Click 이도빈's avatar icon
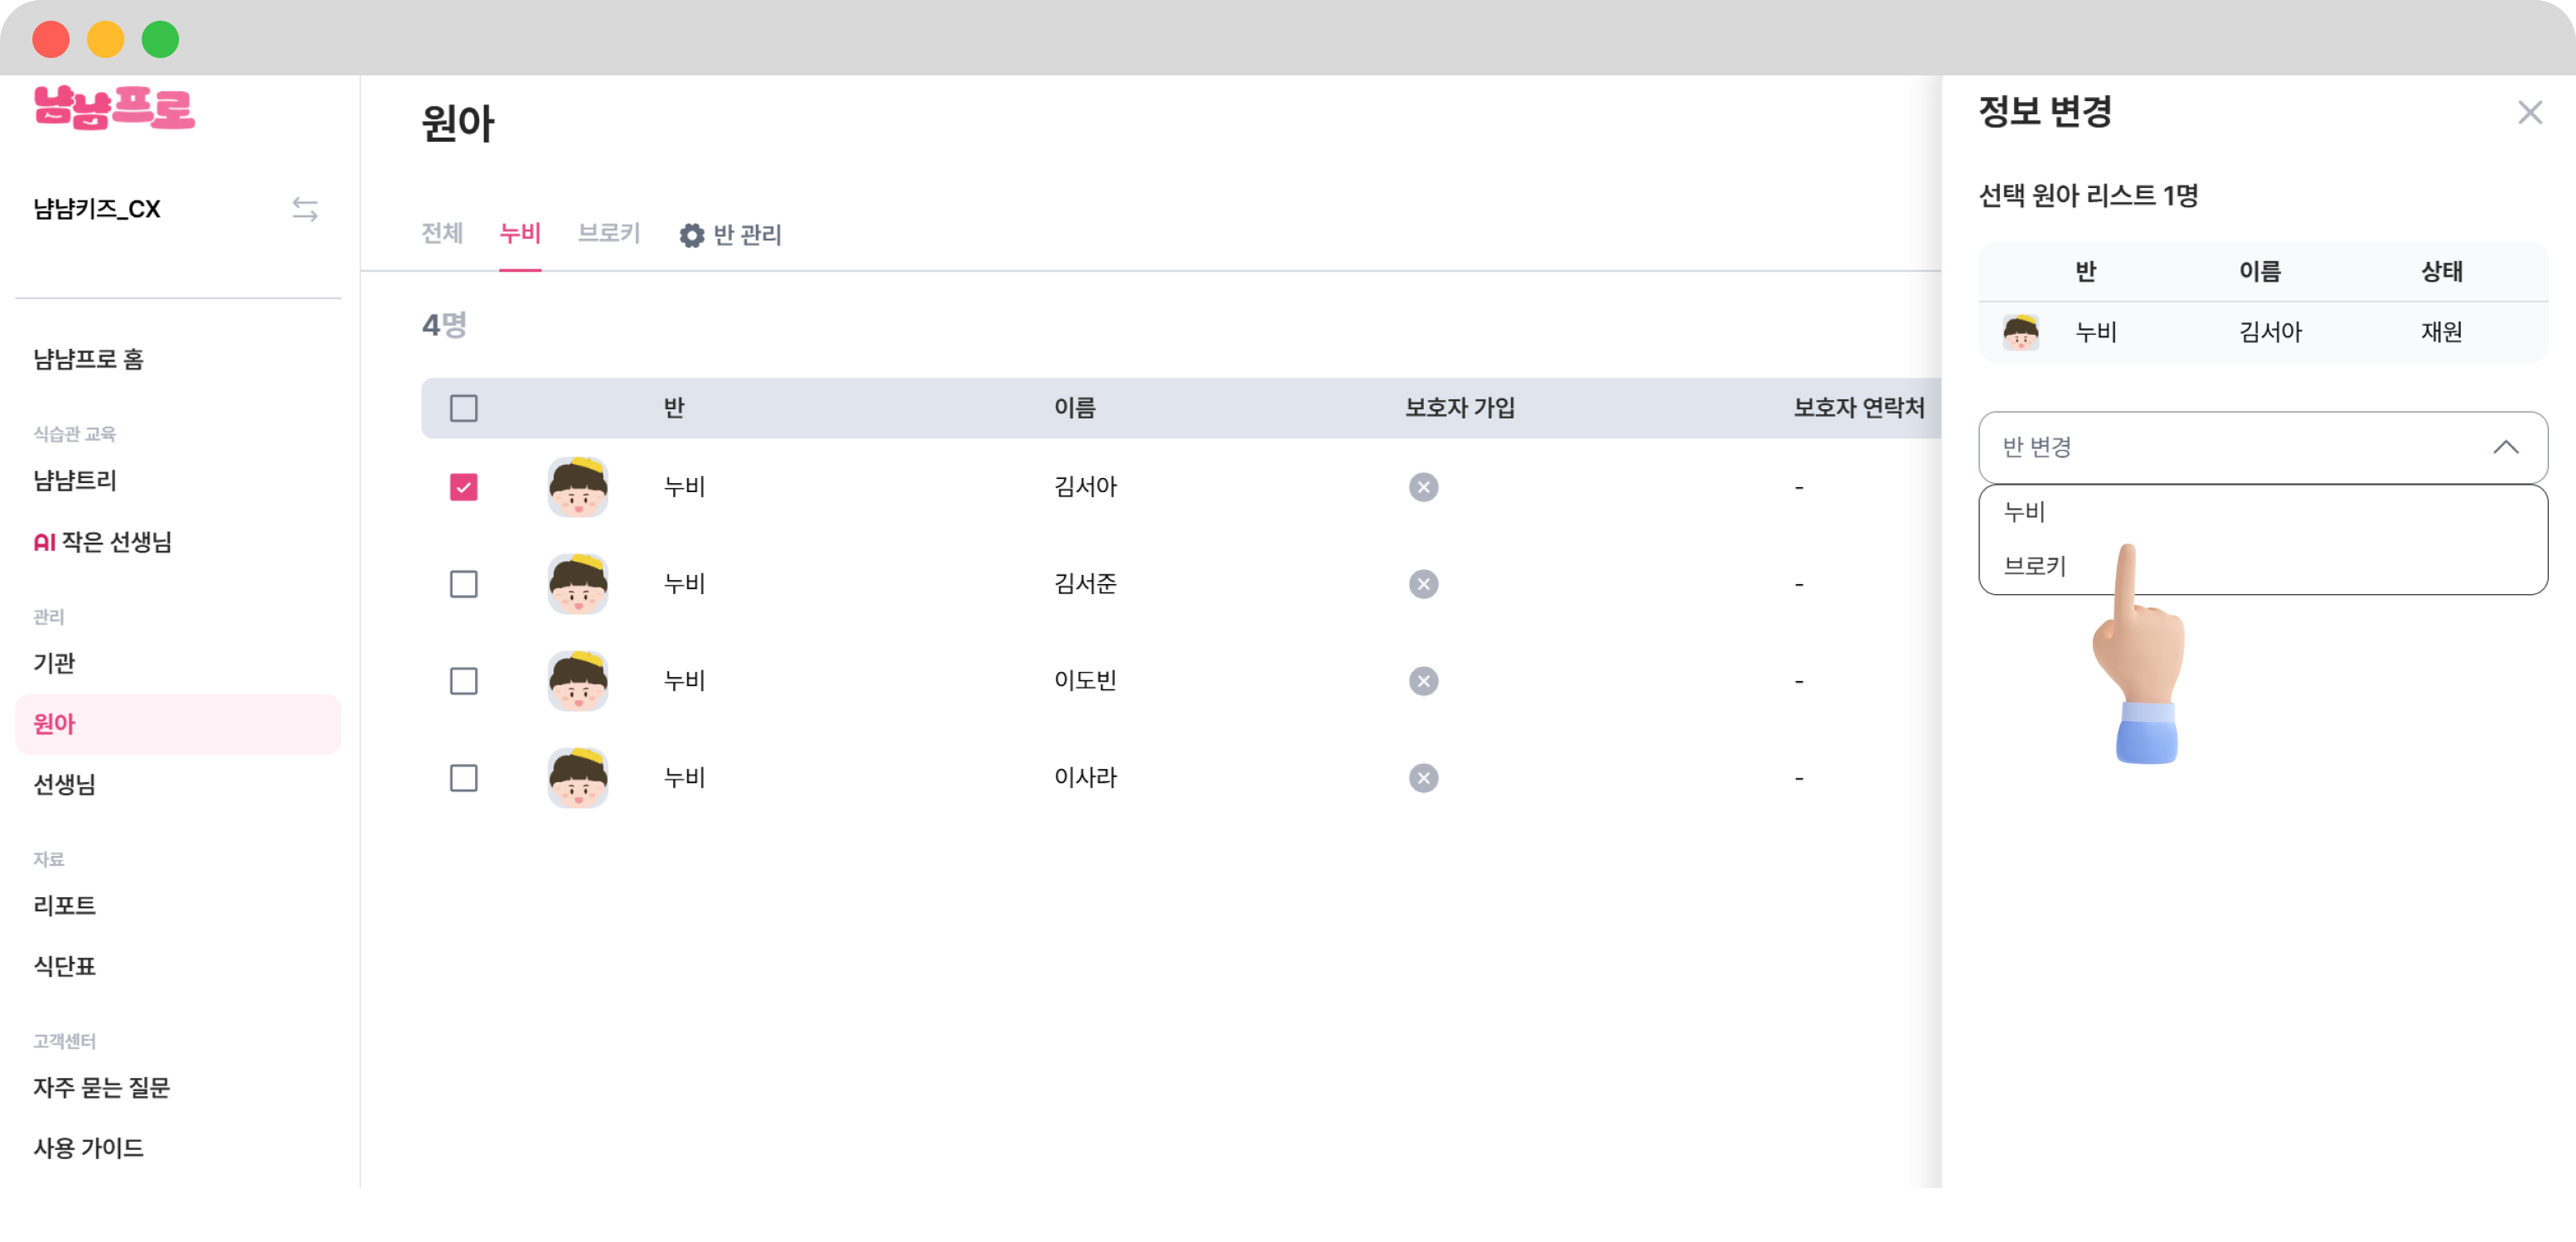2576x1242 pixels. [x=577, y=681]
